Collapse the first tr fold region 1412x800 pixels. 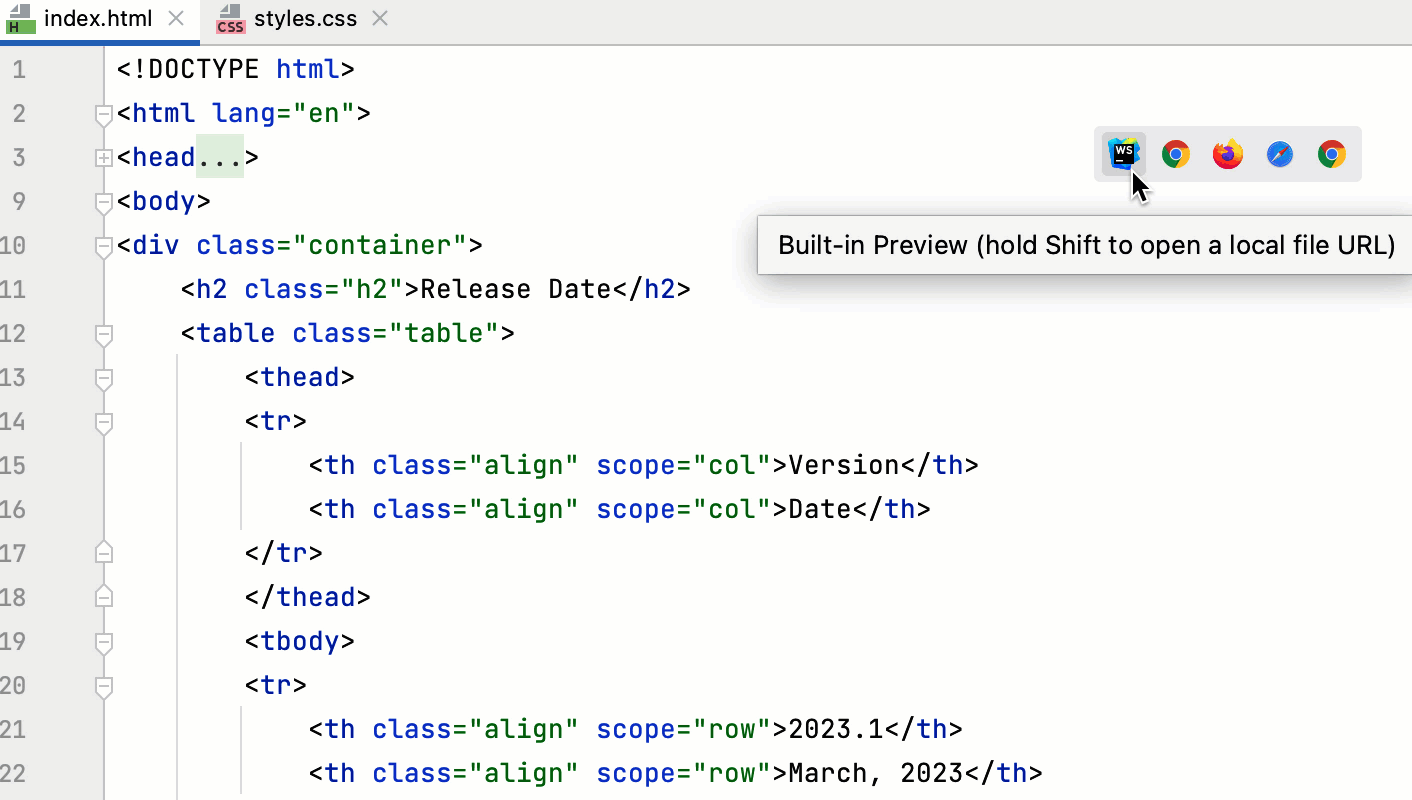pyautogui.click(x=103, y=423)
